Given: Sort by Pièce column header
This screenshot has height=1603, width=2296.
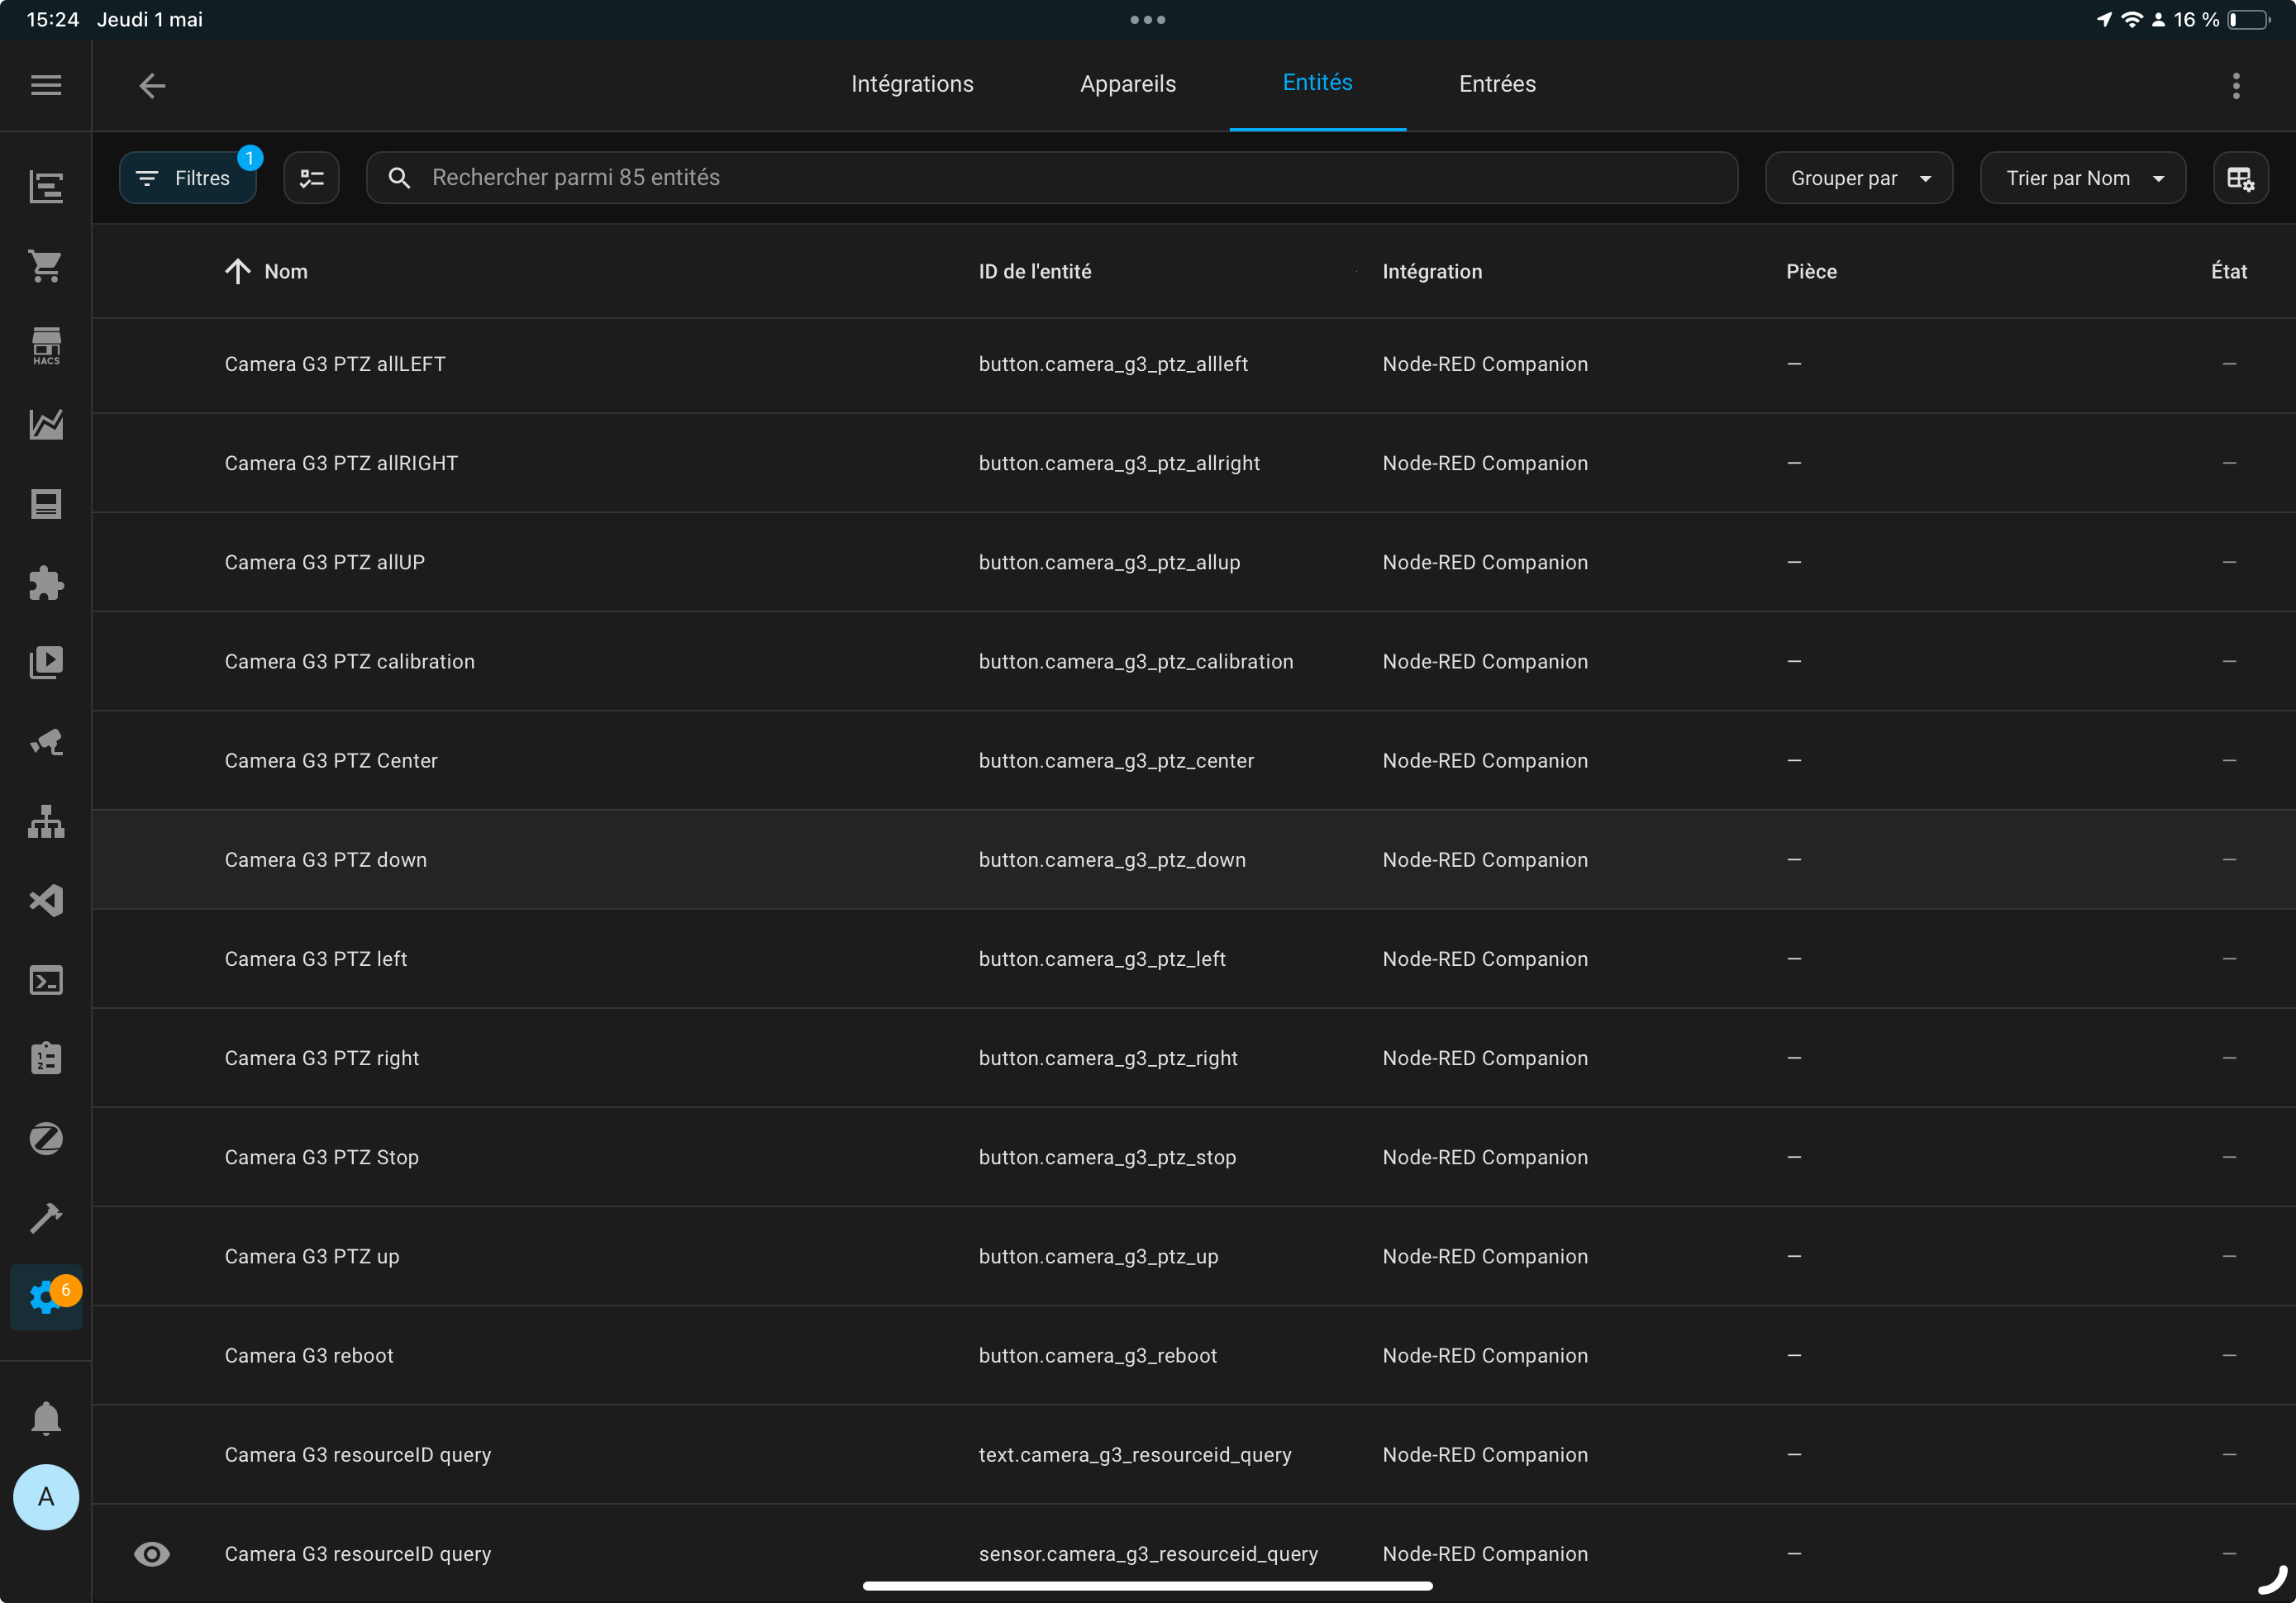Looking at the screenshot, I should 1811,271.
